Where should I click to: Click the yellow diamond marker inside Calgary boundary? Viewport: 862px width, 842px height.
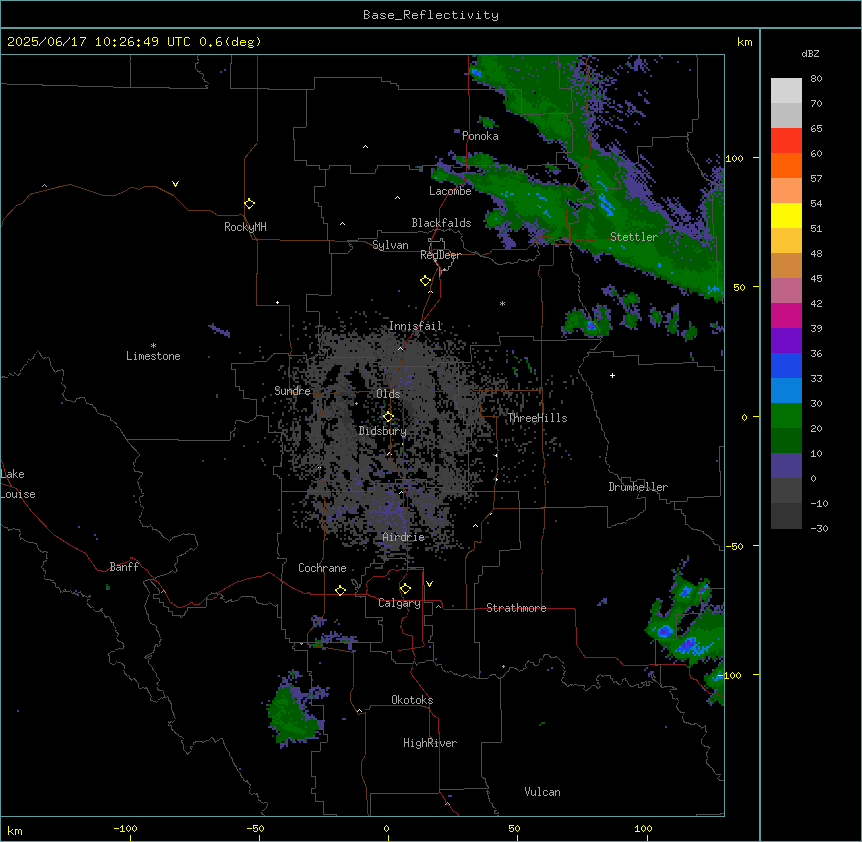pos(405,589)
